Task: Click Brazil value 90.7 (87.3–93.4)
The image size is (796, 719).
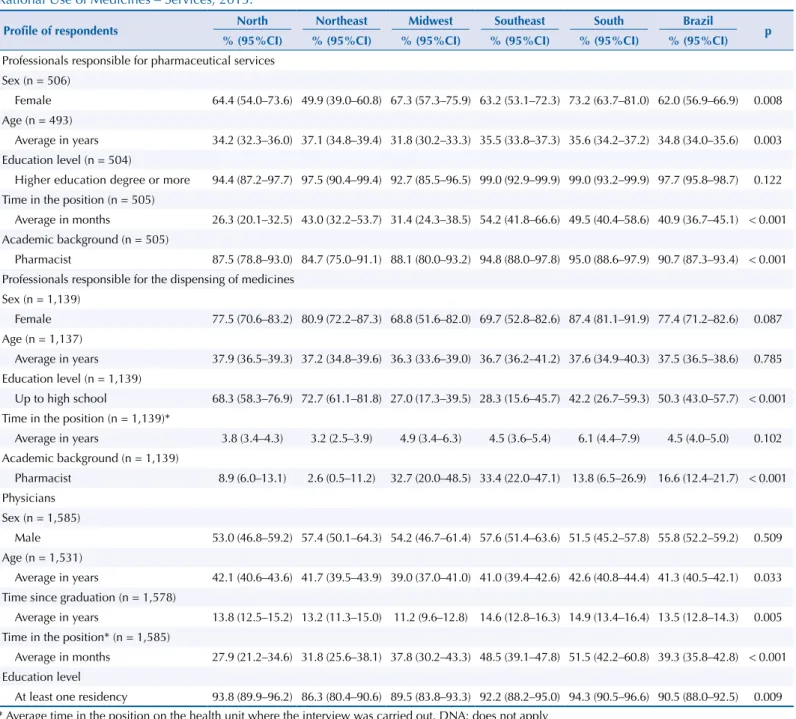Action: tap(698, 259)
